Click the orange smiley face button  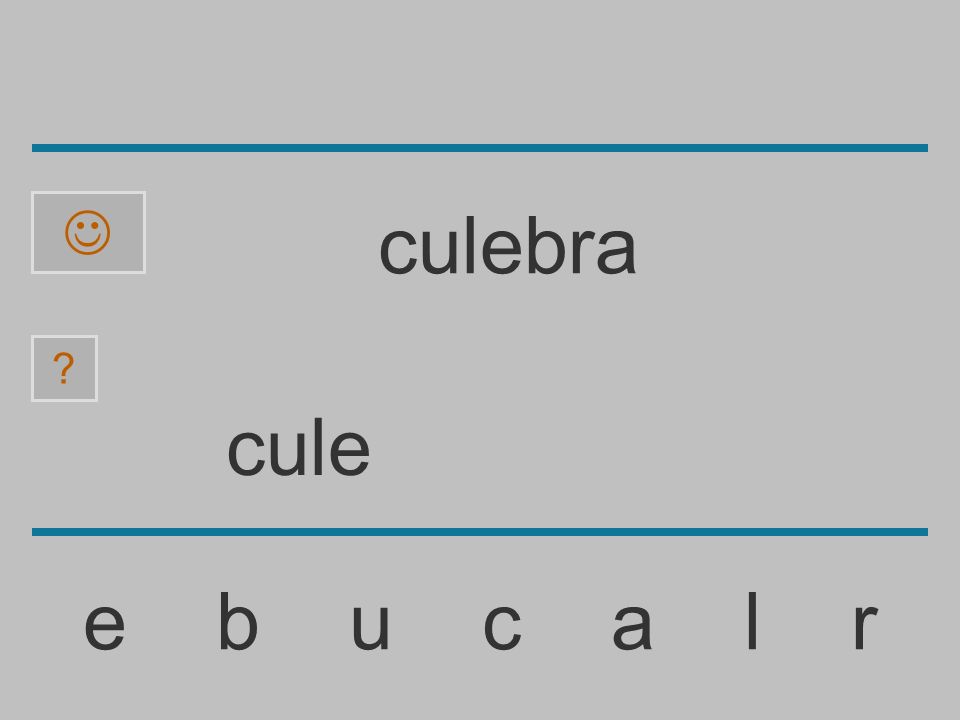click(88, 233)
